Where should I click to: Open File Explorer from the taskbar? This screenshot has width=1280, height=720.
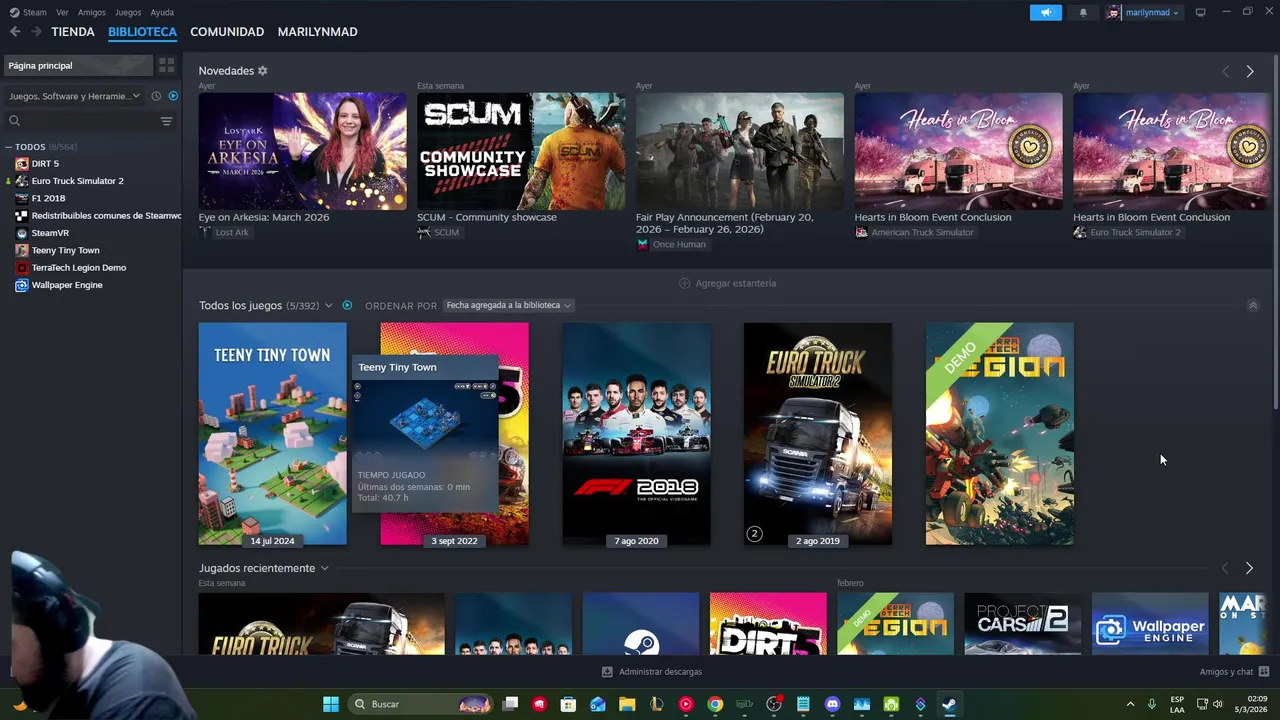point(627,704)
